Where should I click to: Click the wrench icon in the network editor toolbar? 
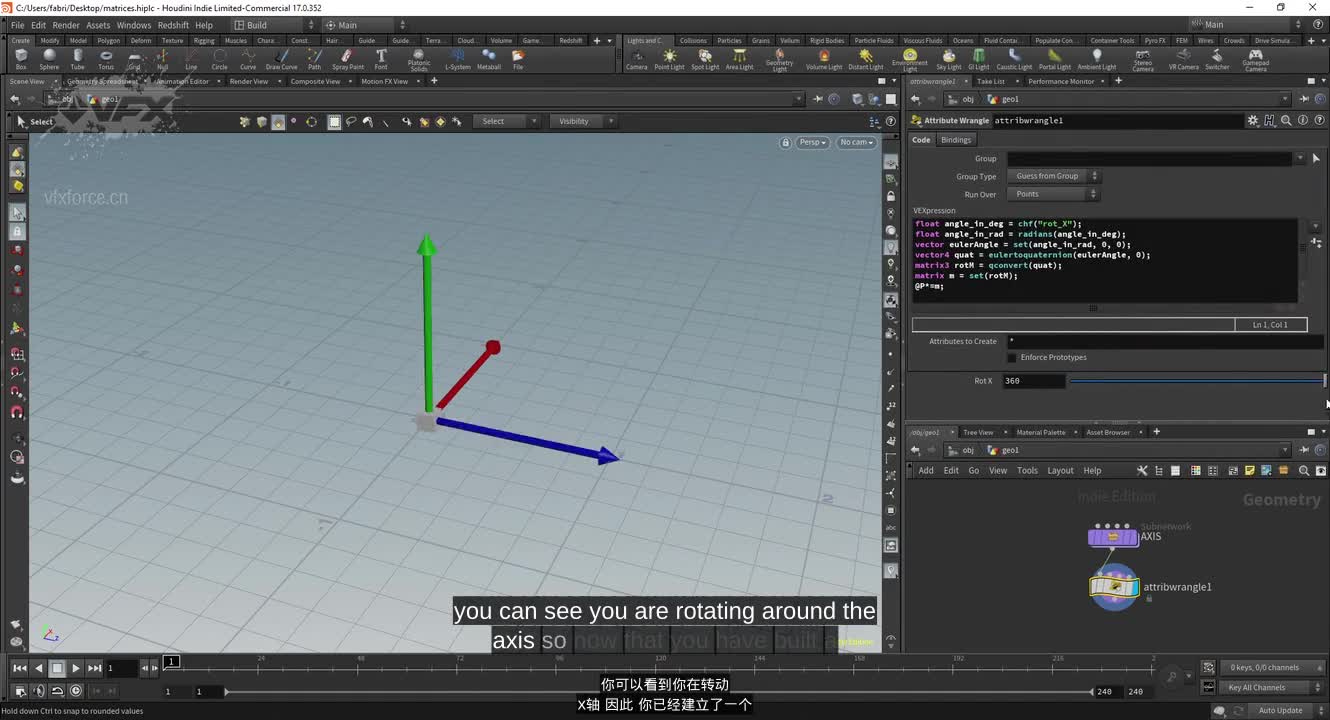point(1141,470)
